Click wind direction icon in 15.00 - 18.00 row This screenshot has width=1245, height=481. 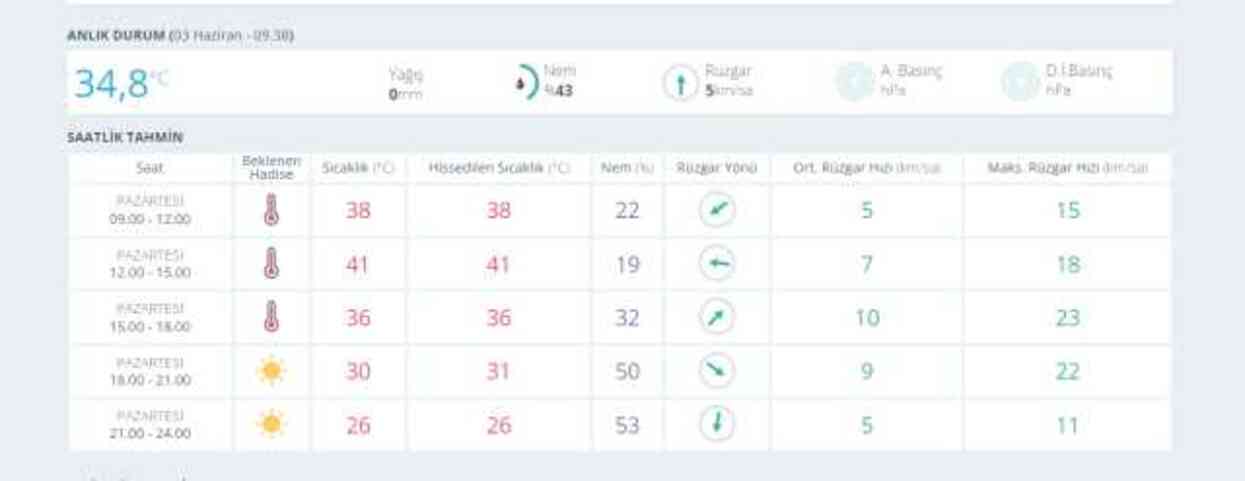[717, 318]
